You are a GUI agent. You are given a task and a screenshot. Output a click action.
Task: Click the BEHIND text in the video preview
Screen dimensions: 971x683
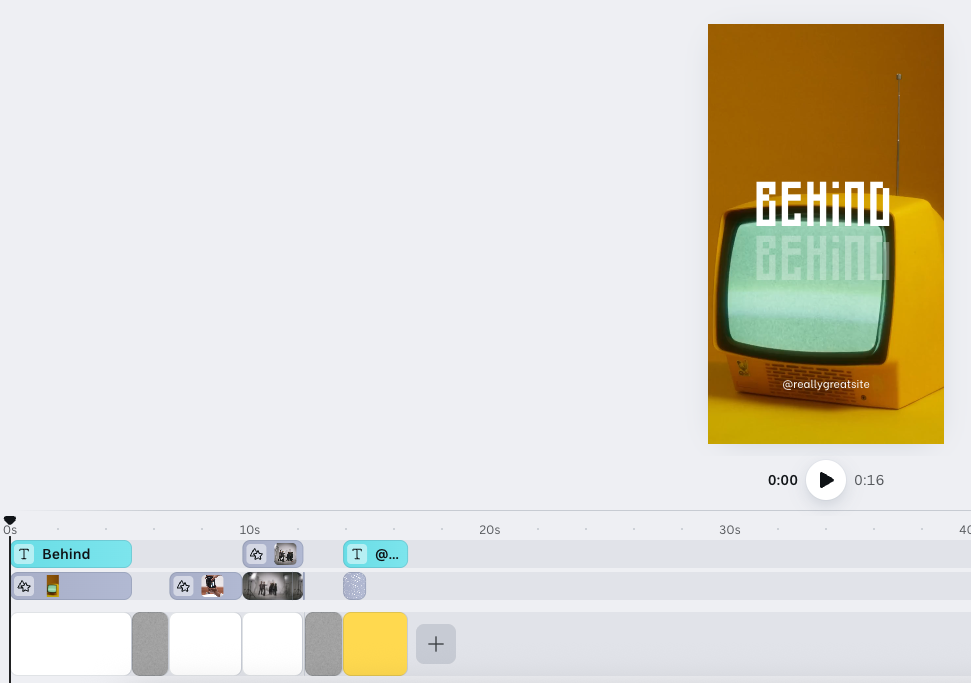tap(823, 202)
